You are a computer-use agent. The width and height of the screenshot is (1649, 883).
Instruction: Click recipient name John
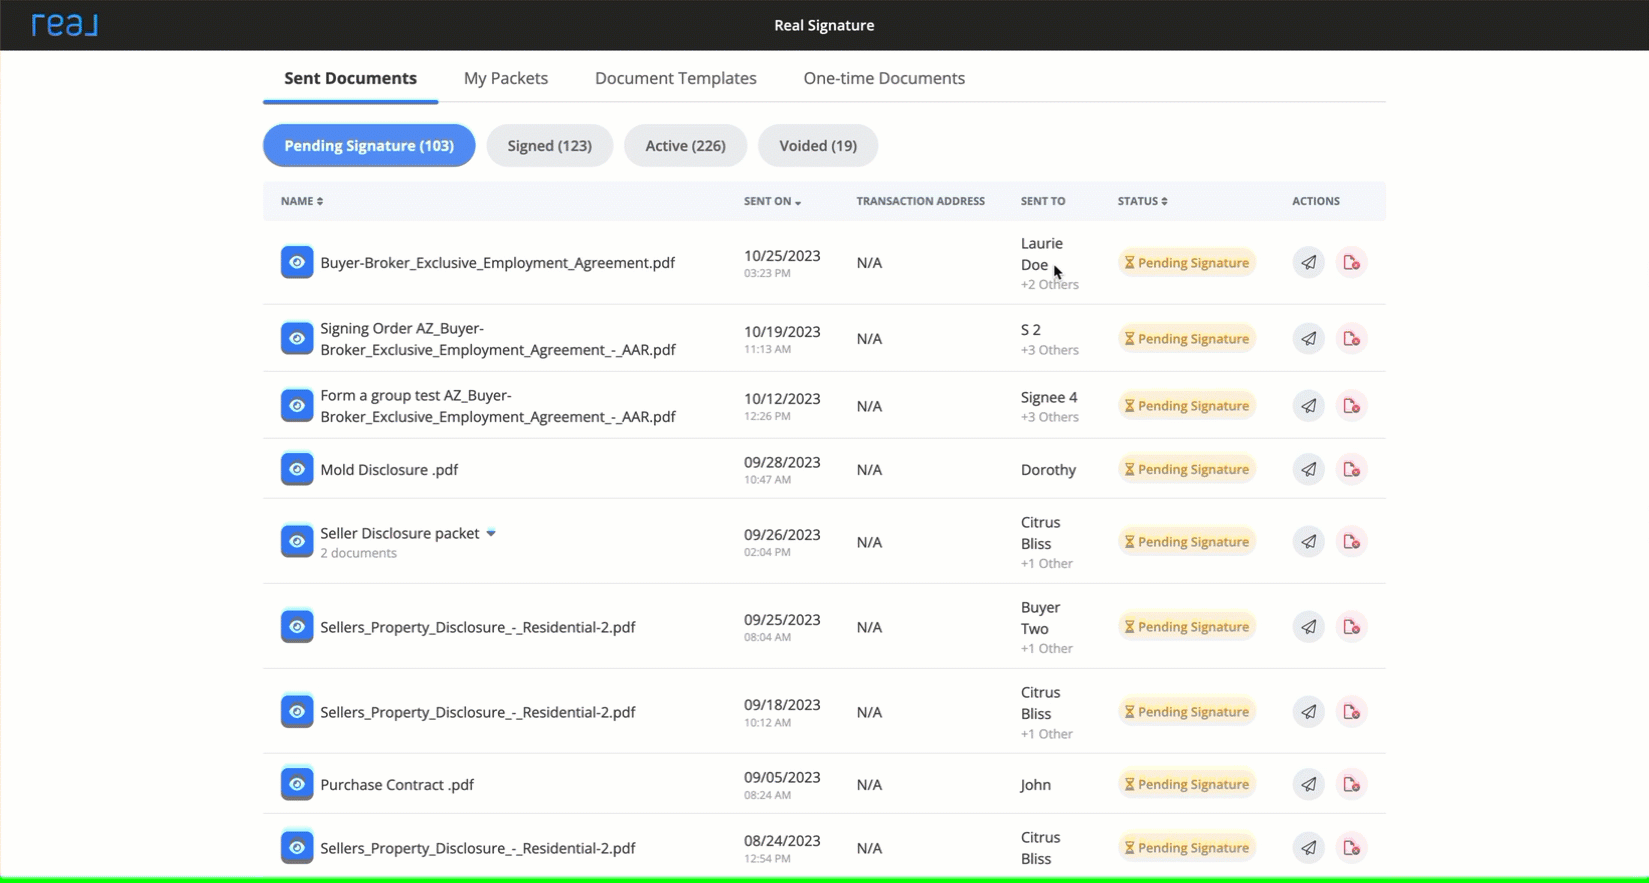coord(1035,785)
